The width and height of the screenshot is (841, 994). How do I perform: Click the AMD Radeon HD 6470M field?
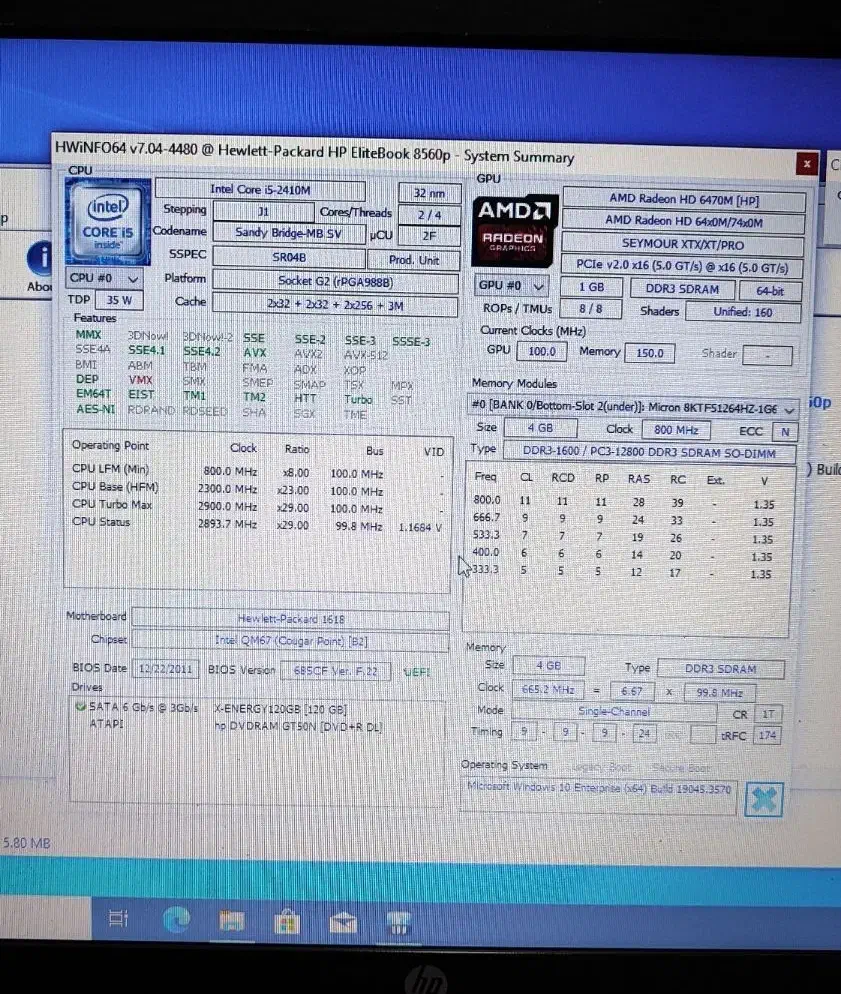click(683, 199)
